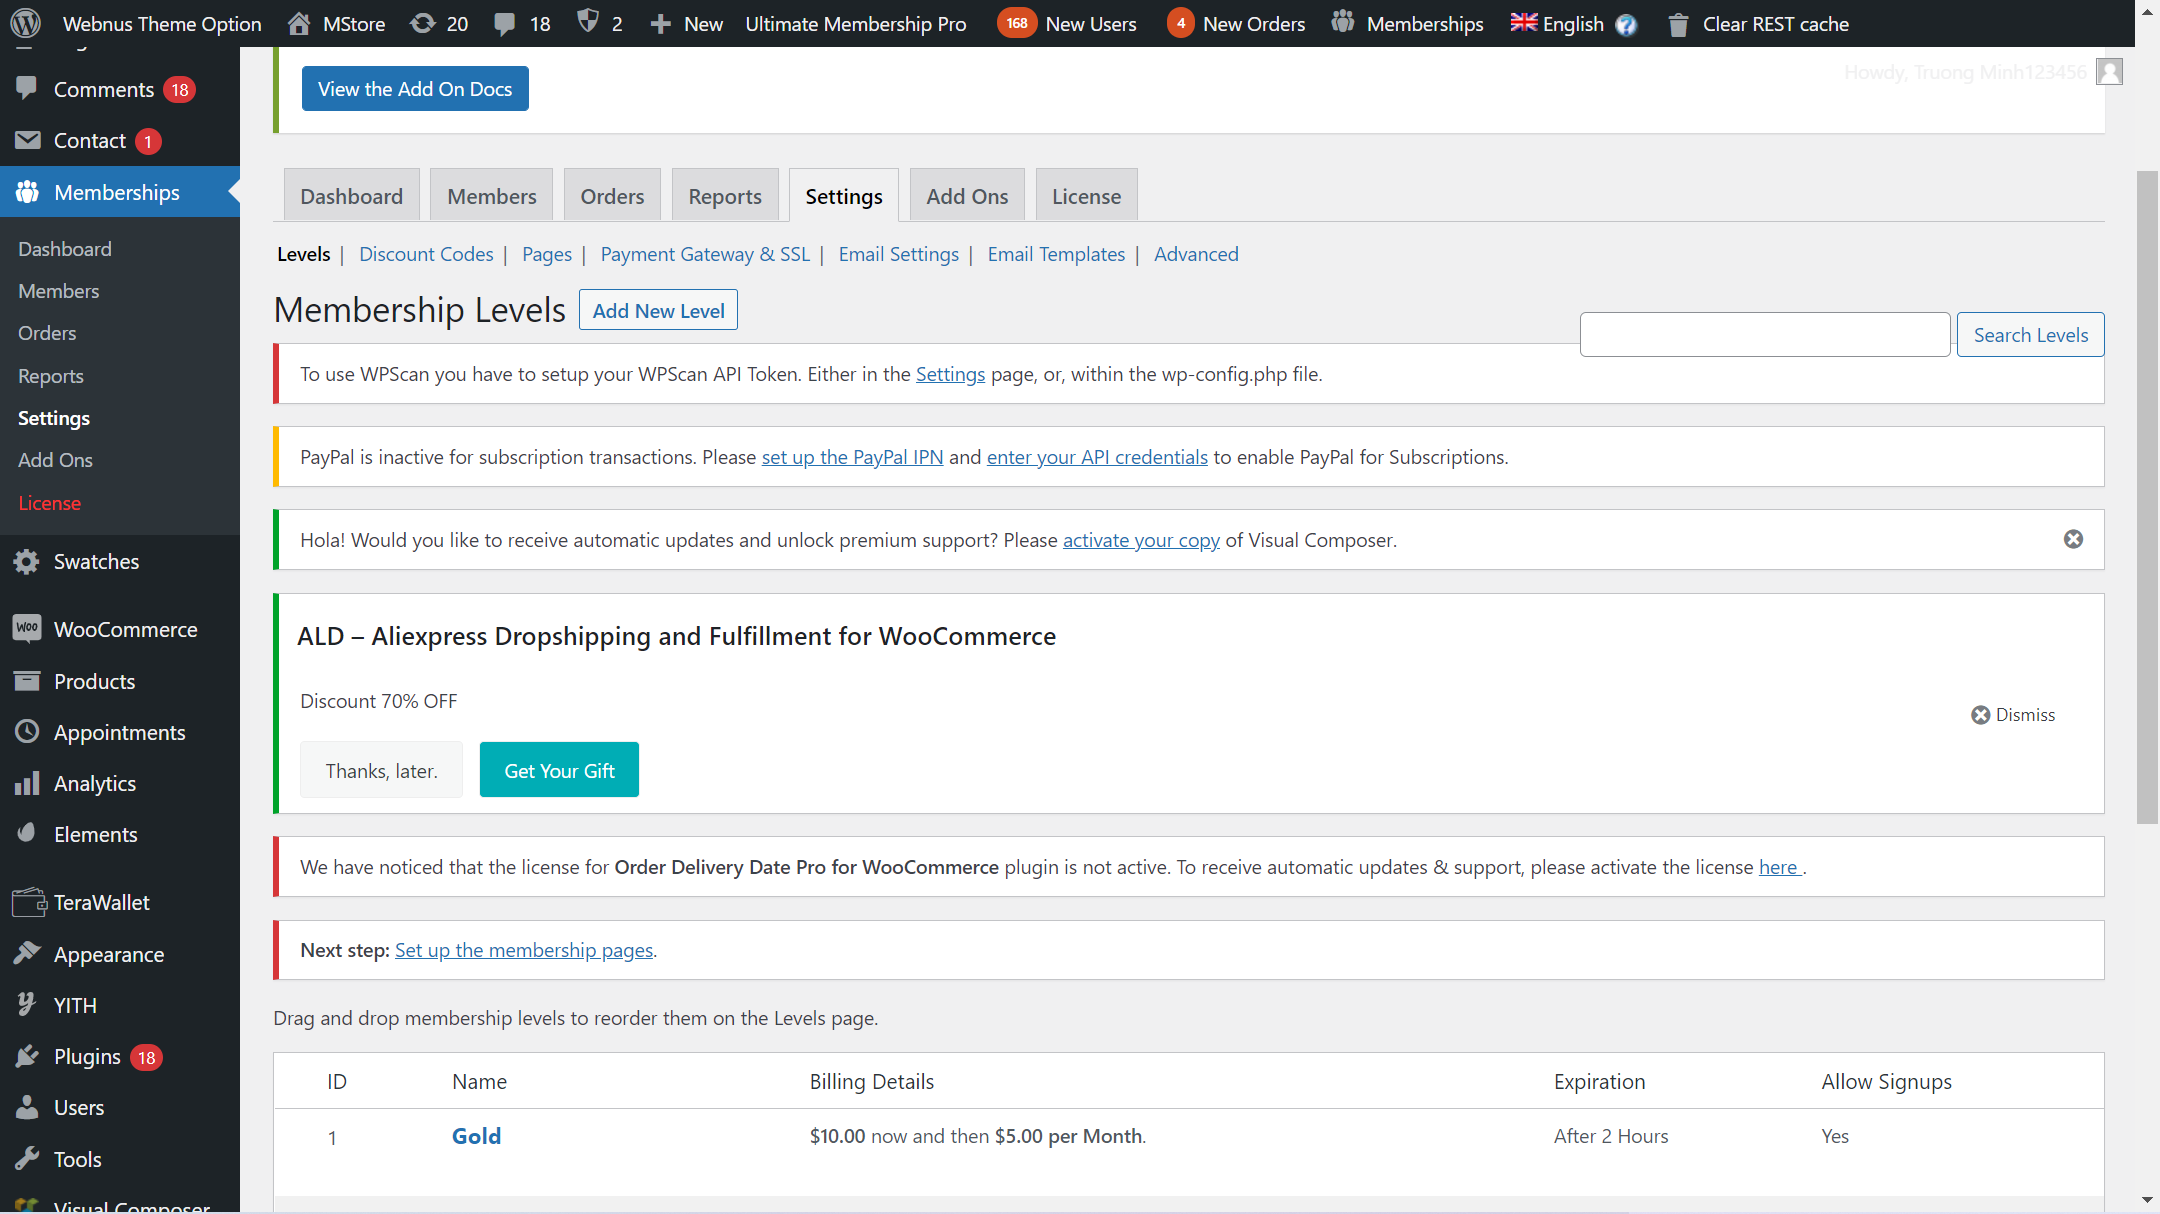
Task: Click the MStore home icon
Action: pos(299,23)
